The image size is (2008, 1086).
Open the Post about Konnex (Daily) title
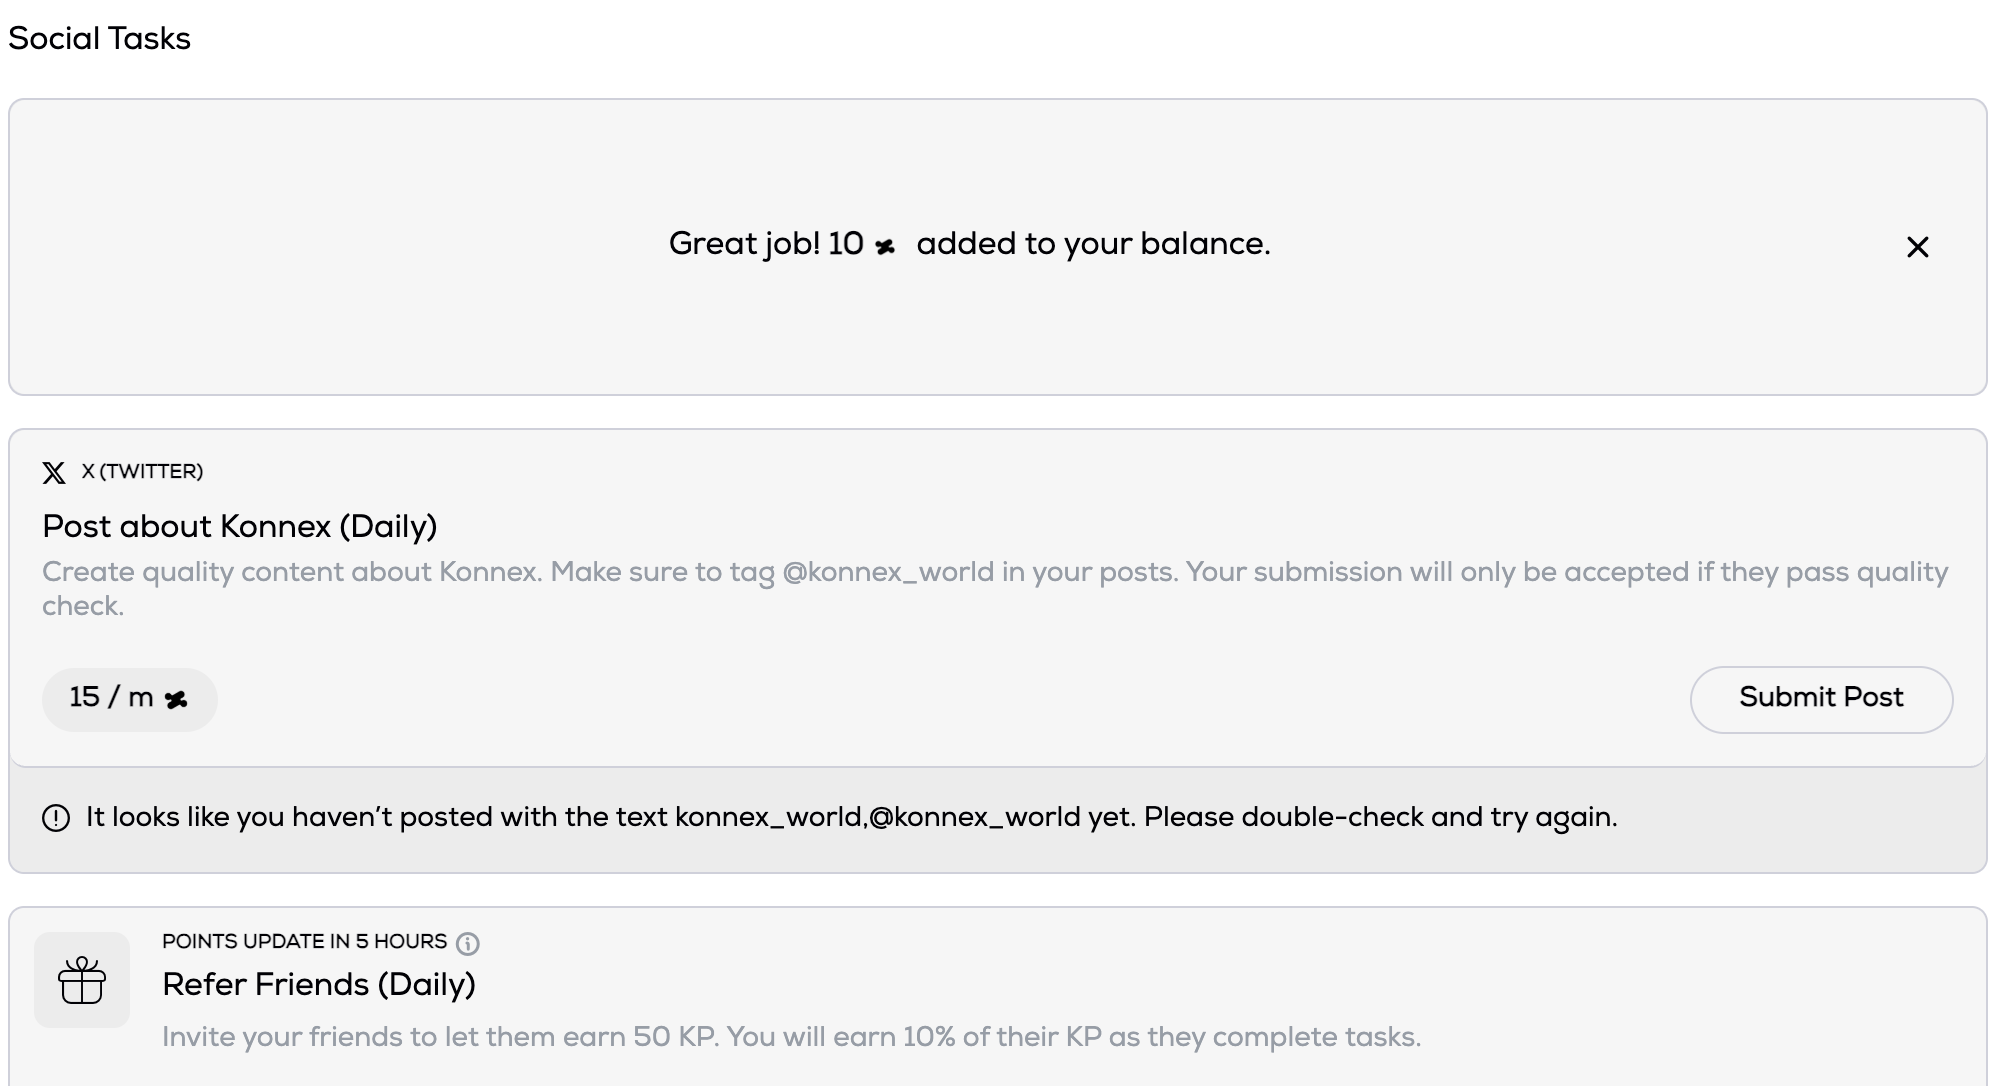coord(240,526)
